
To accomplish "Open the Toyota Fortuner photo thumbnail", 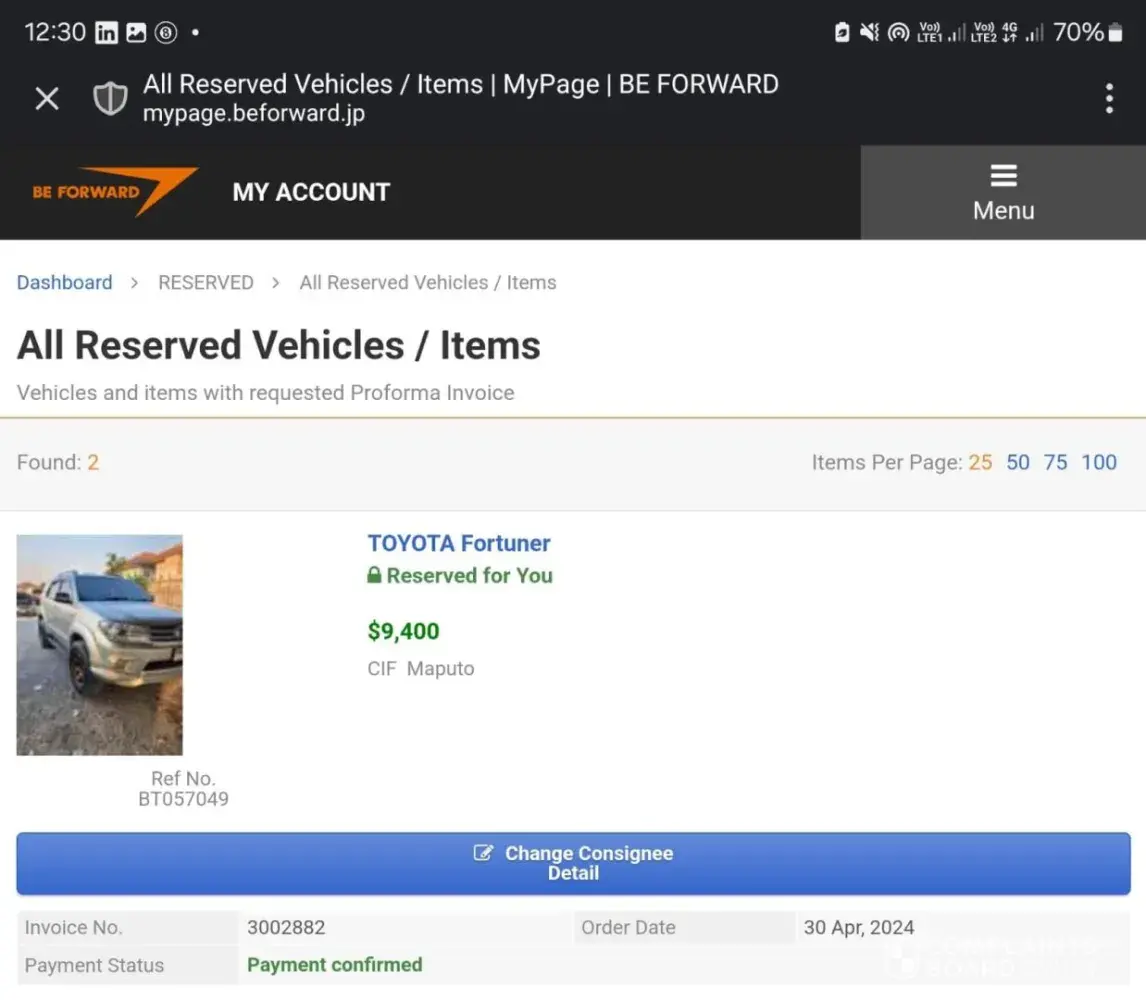I will 99,645.
